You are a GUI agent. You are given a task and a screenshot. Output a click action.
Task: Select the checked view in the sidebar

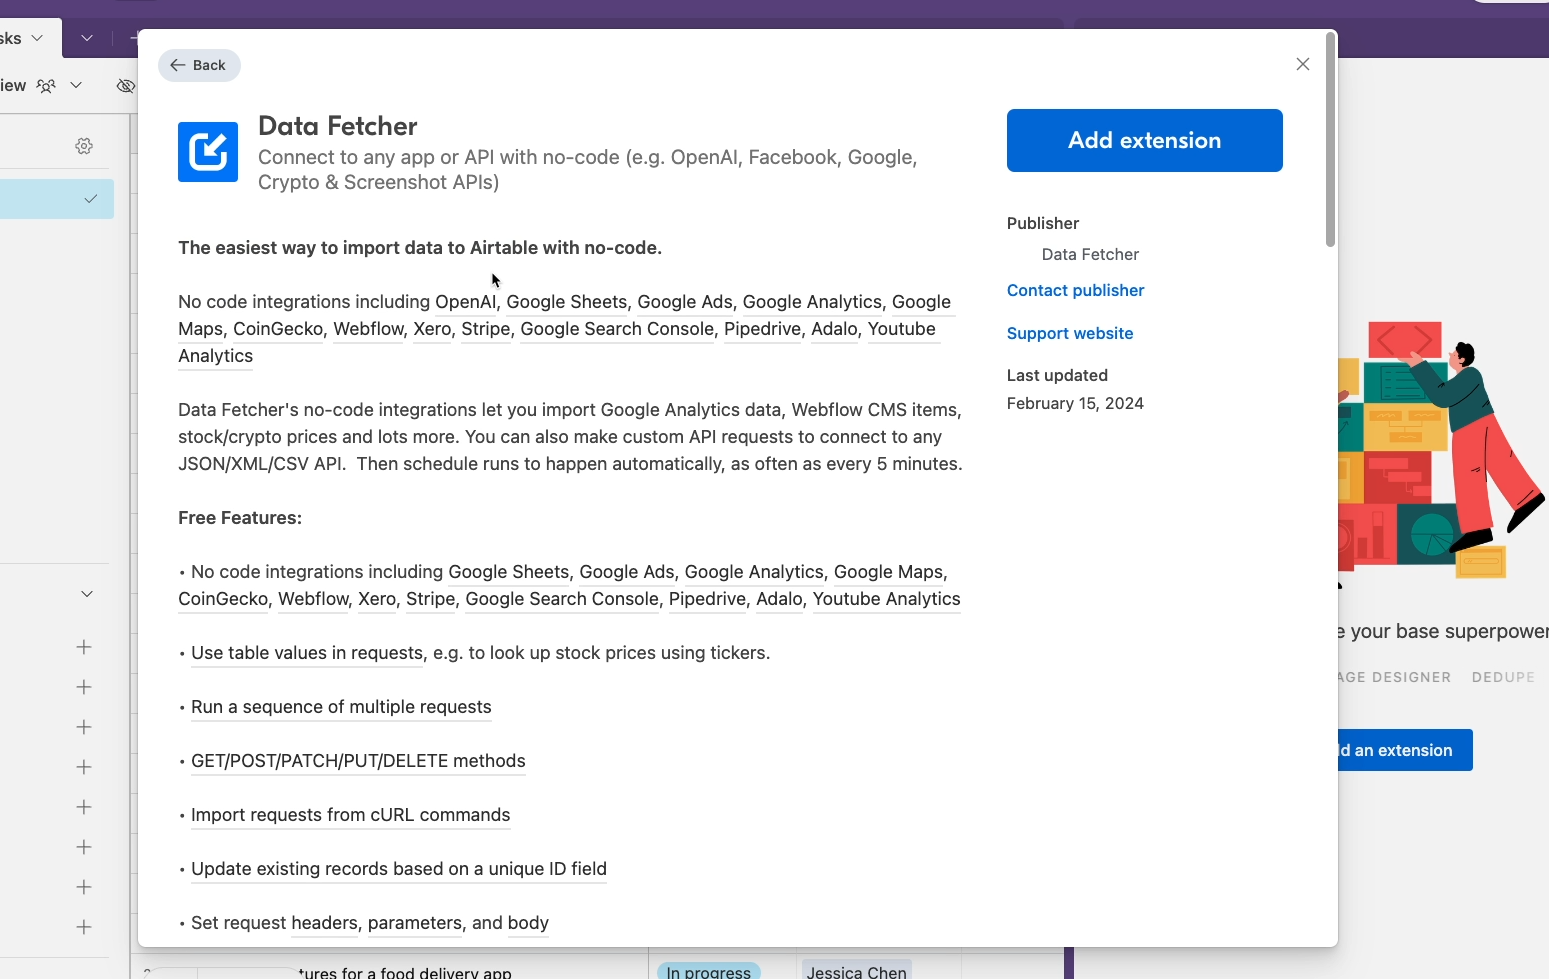tap(57, 199)
